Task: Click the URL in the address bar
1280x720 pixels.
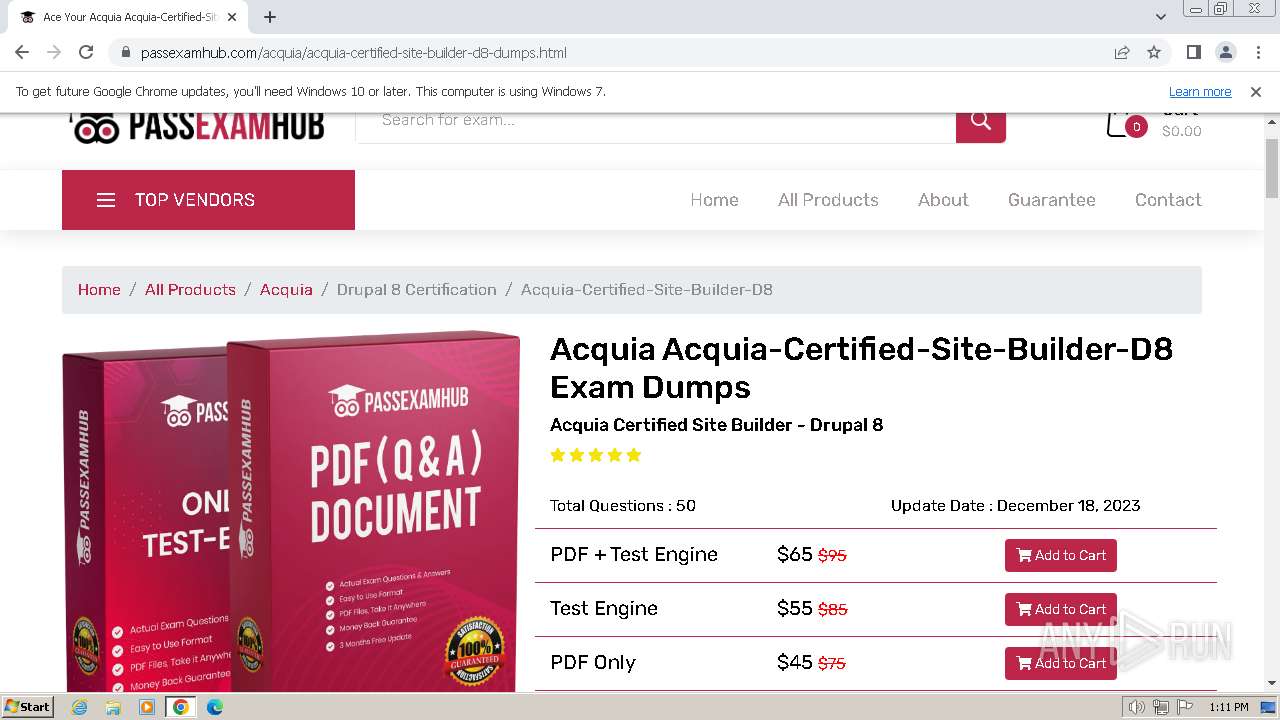Action: coord(354,53)
